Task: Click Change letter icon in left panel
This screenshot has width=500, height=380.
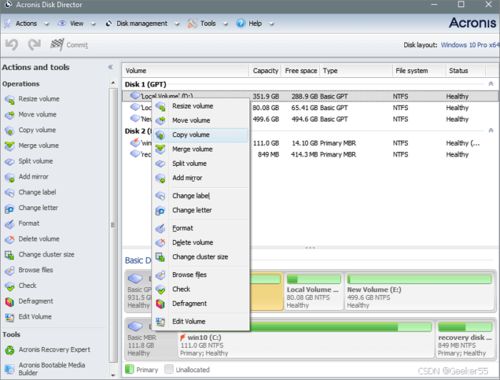Action: click(10, 208)
